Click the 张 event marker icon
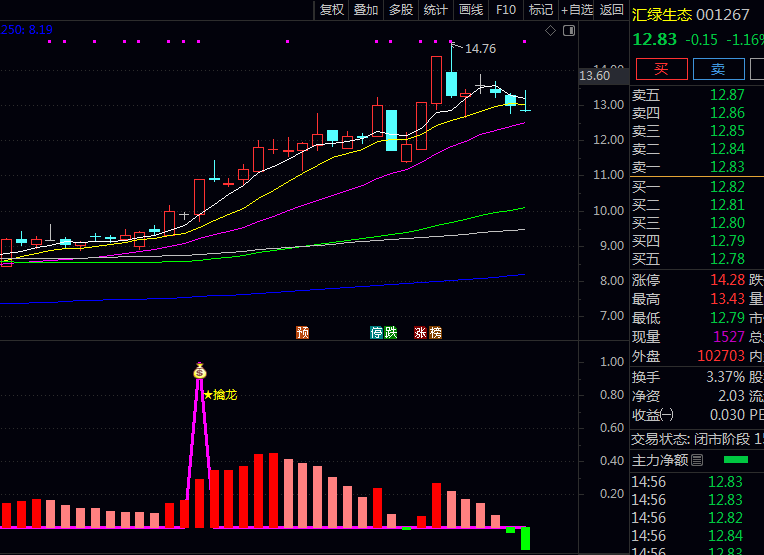 [x=421, y=332]
